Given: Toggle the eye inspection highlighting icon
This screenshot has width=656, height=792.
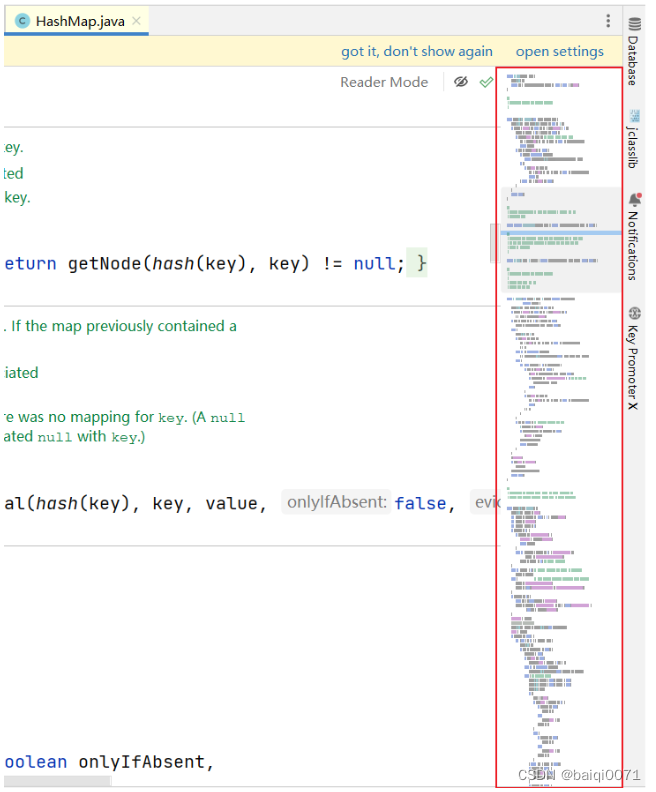Looking at the screenshot, I should (x=461, y=82).
